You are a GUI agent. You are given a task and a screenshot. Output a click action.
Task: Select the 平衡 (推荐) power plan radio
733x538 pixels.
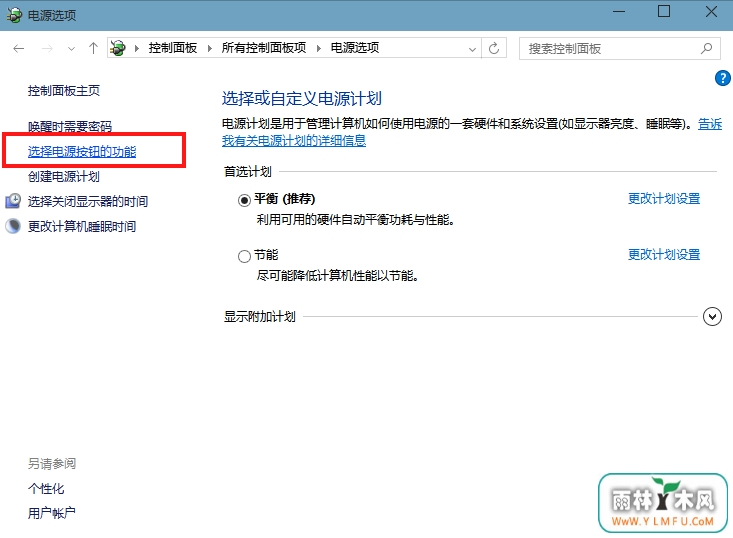(x=244, y=201)
